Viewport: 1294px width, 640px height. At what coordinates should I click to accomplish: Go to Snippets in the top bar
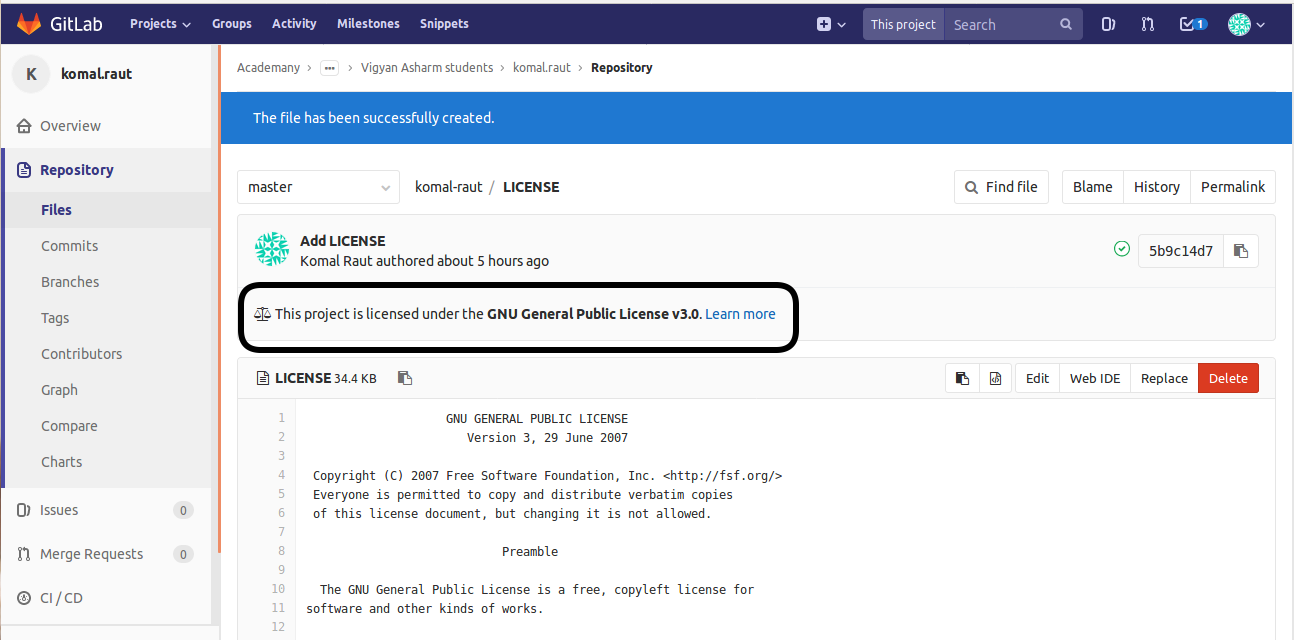tap(444, 24)
